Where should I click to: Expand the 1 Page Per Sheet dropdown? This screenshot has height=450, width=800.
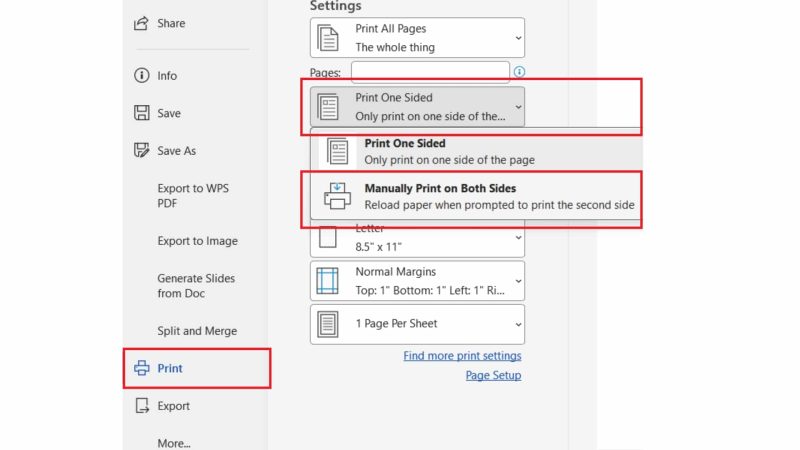(417, 324)
